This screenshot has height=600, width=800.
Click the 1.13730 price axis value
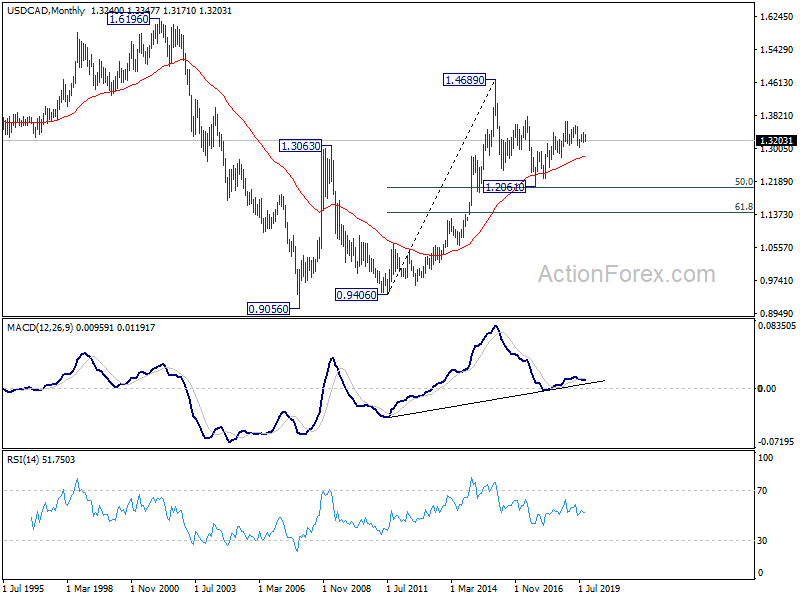coord(777,215)
